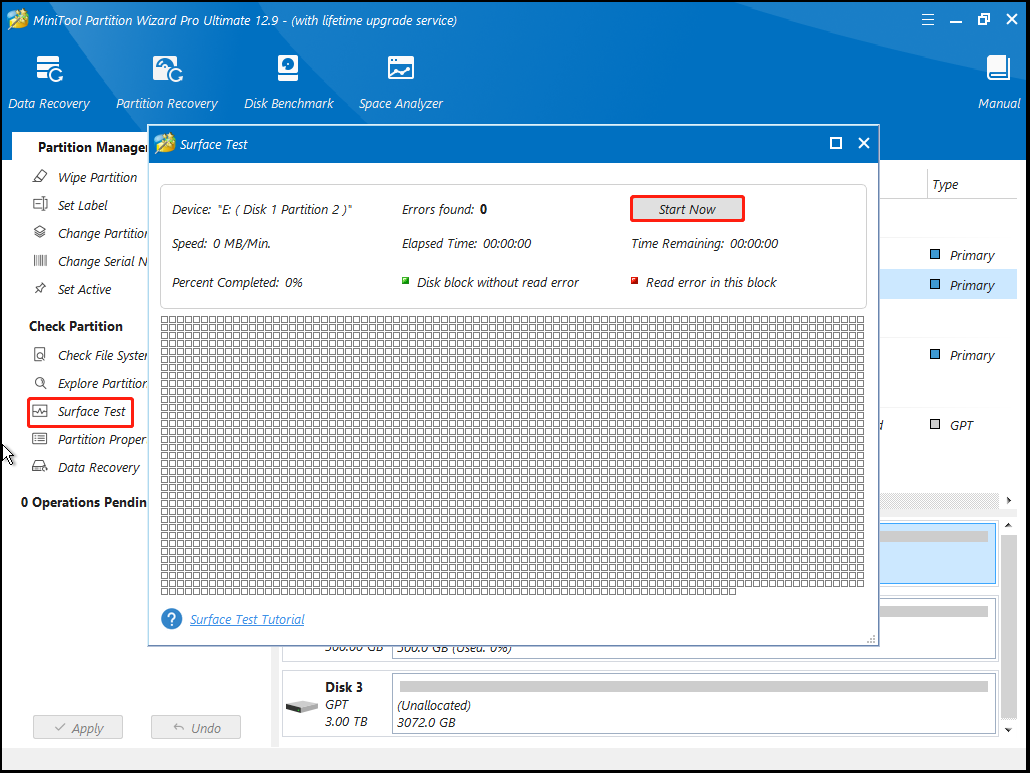Click the Disk 3 label
The width and height of the screenshot is (1030, 773).
[344, 687]
